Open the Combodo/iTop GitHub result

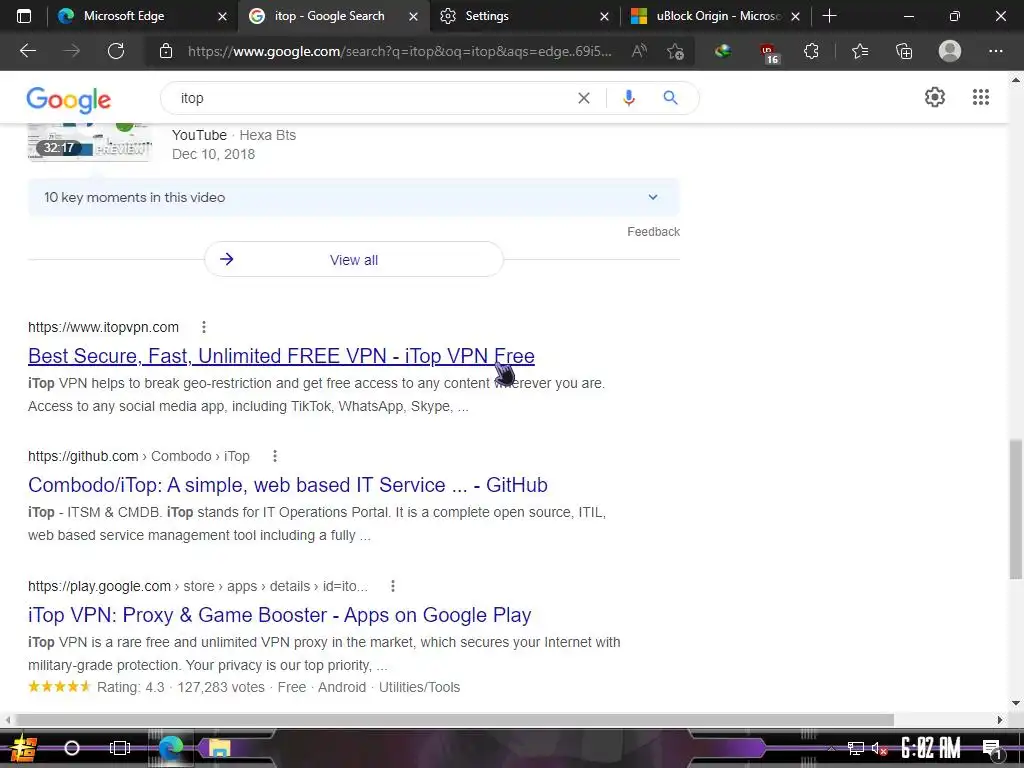pyautogui.click(x=288, y=485)
